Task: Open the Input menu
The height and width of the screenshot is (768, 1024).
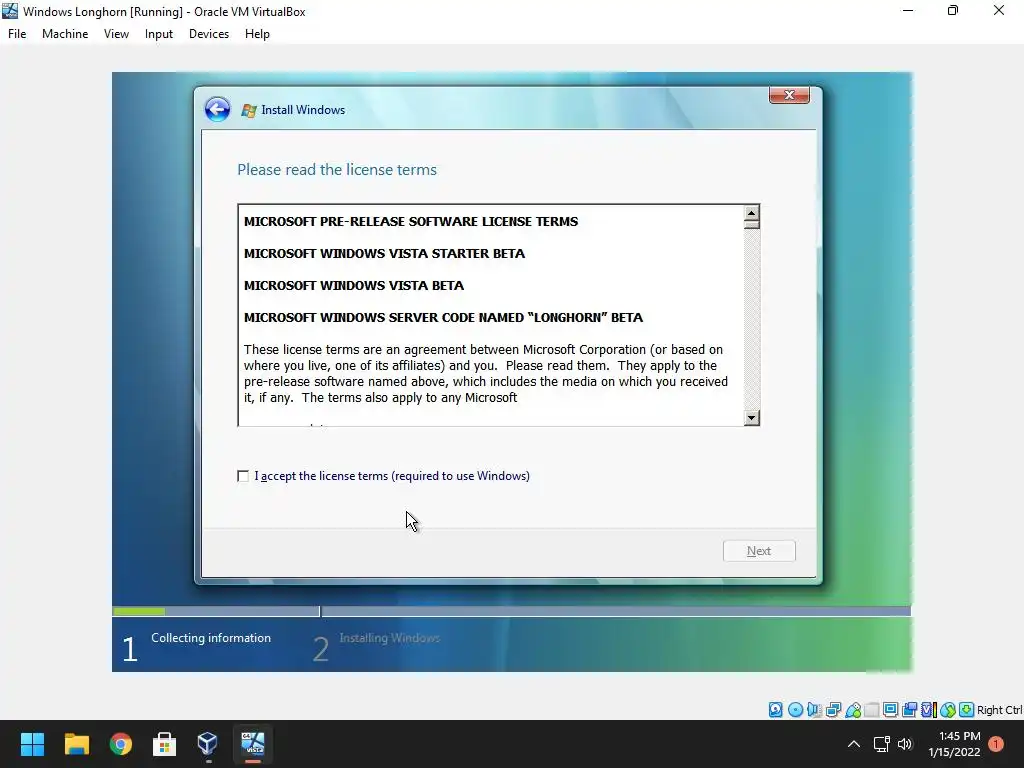Action: (x=159, y=34)
